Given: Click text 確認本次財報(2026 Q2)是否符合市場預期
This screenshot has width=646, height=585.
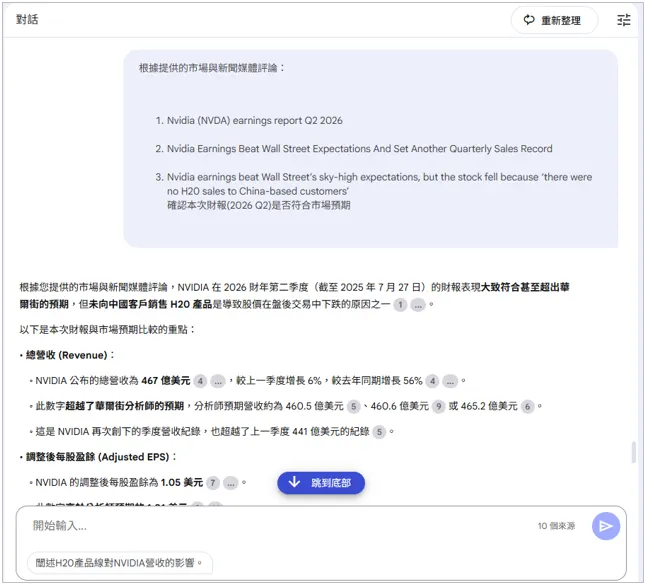Looking at the screenshot, I should 259,205.
